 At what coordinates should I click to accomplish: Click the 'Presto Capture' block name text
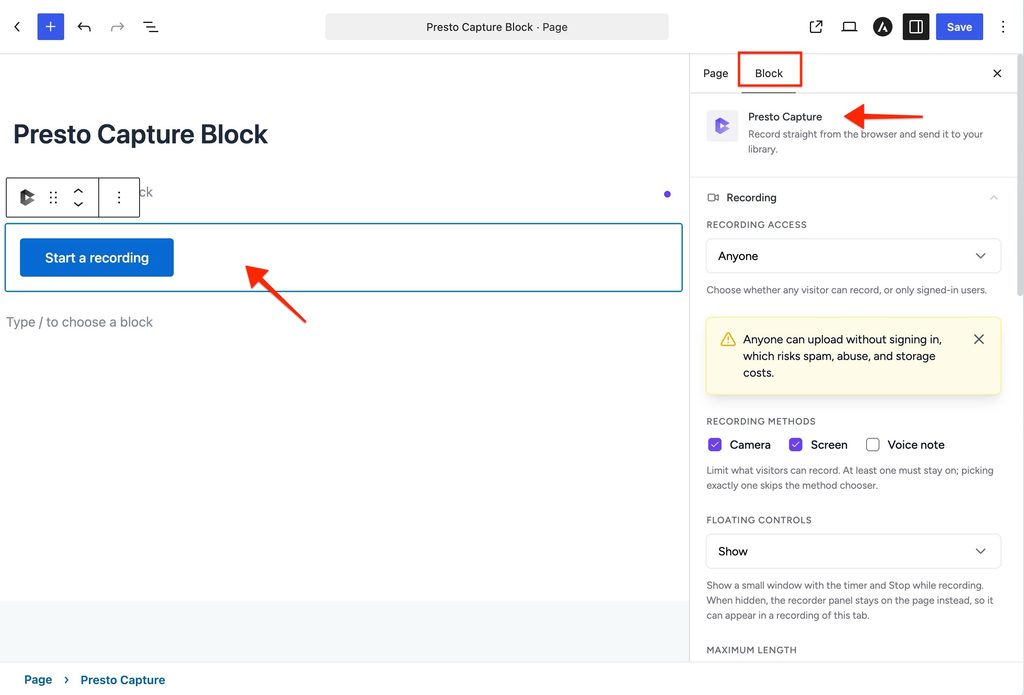click(784, 117)
